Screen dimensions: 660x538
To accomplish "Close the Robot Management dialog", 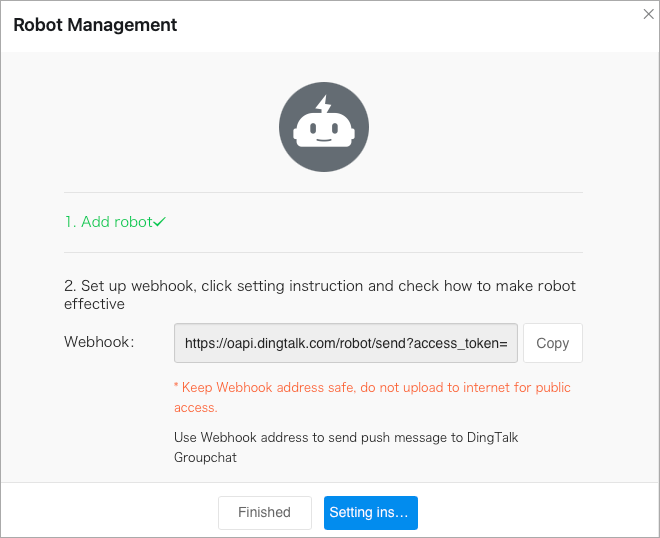I will (x=647, y=13).
